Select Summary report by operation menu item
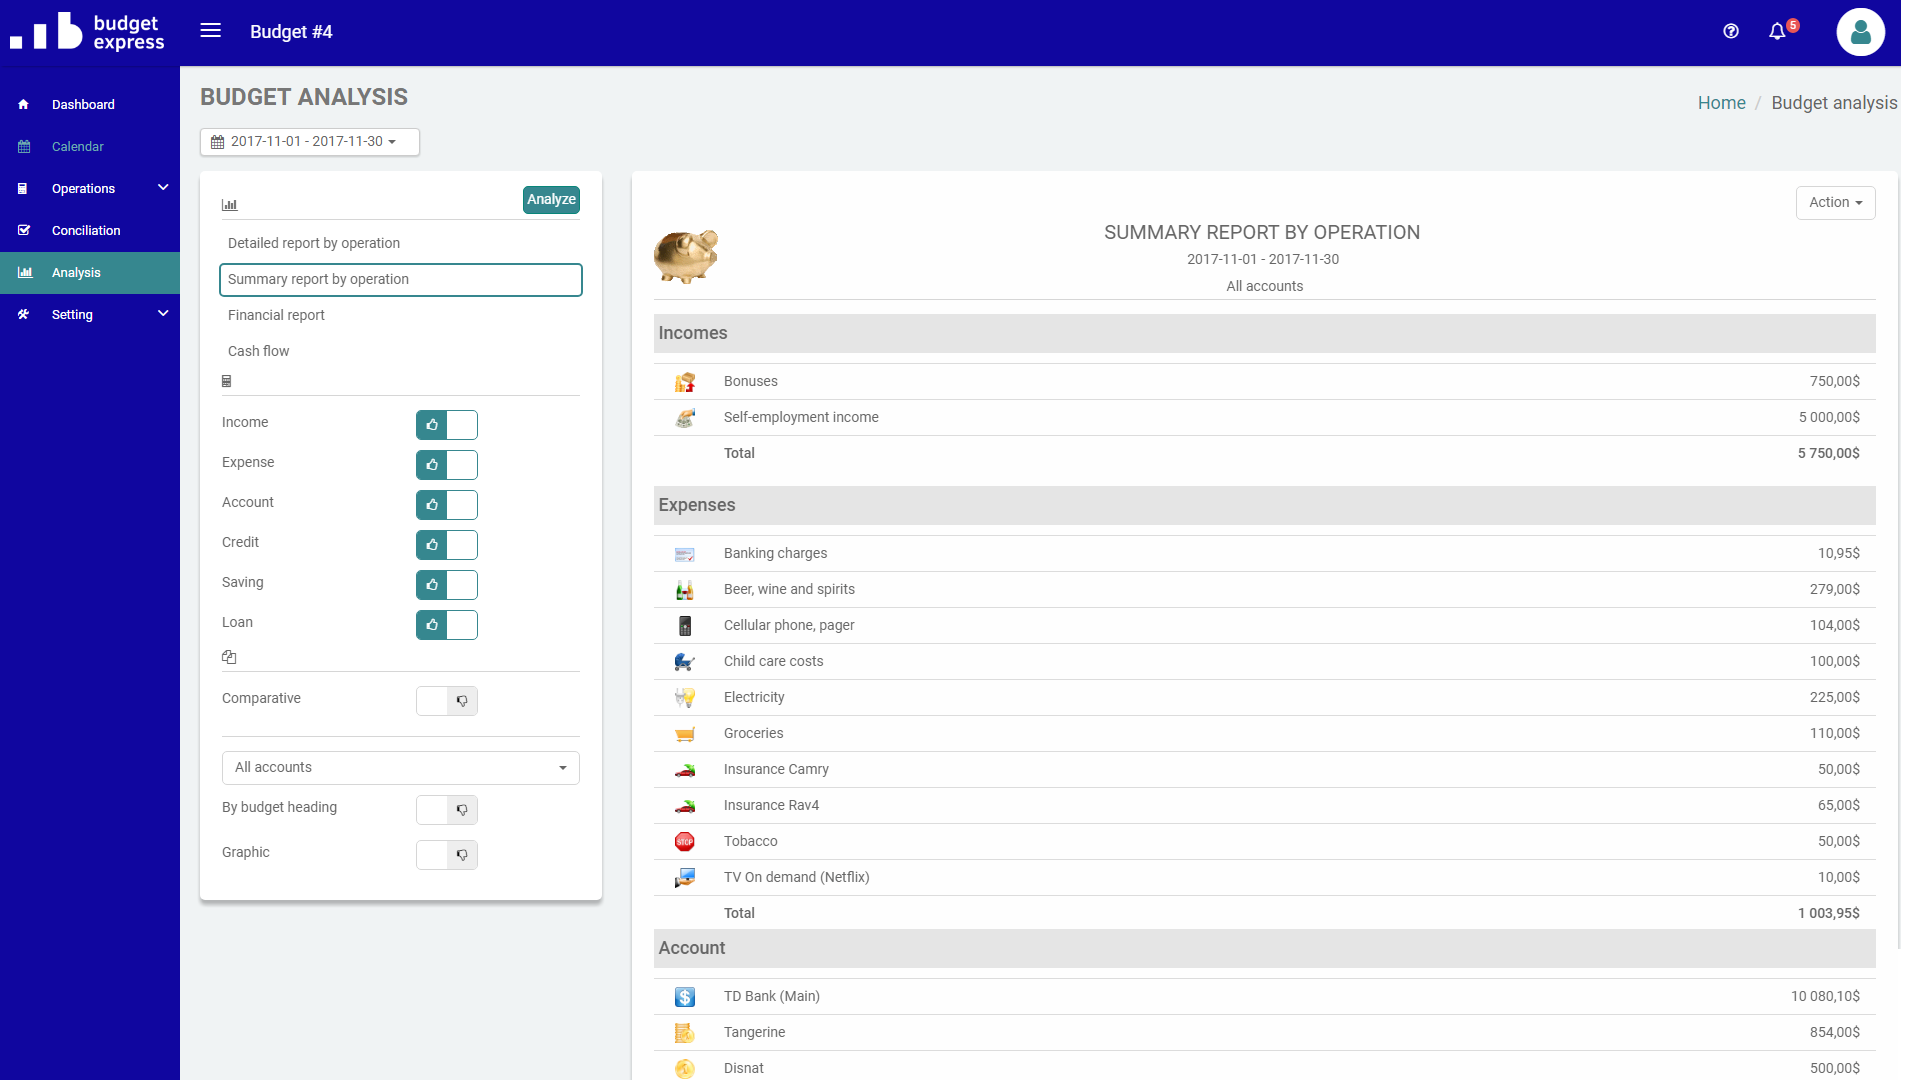 click(x=401, y=278)
